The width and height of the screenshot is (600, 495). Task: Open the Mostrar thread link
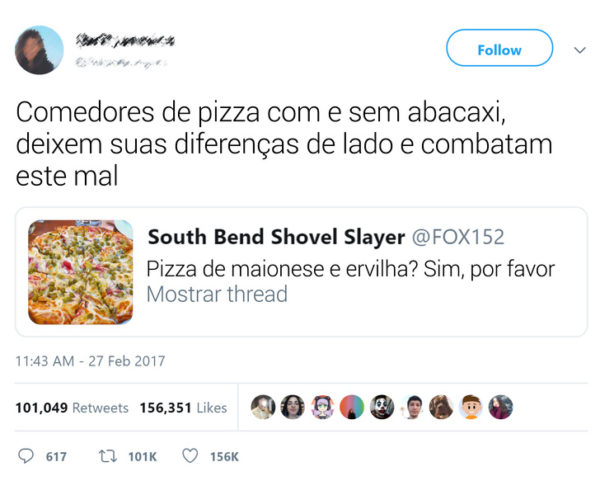(217, 294)
